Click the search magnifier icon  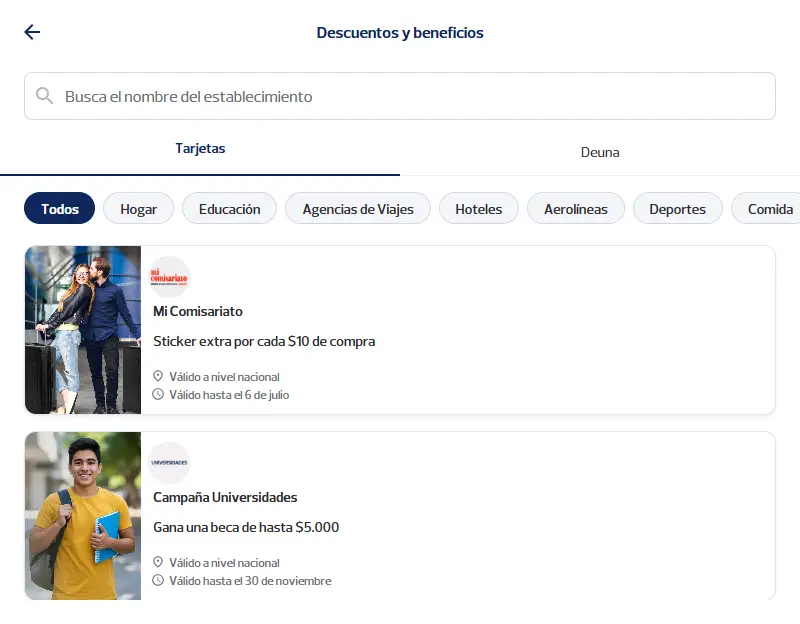(44, 95)
